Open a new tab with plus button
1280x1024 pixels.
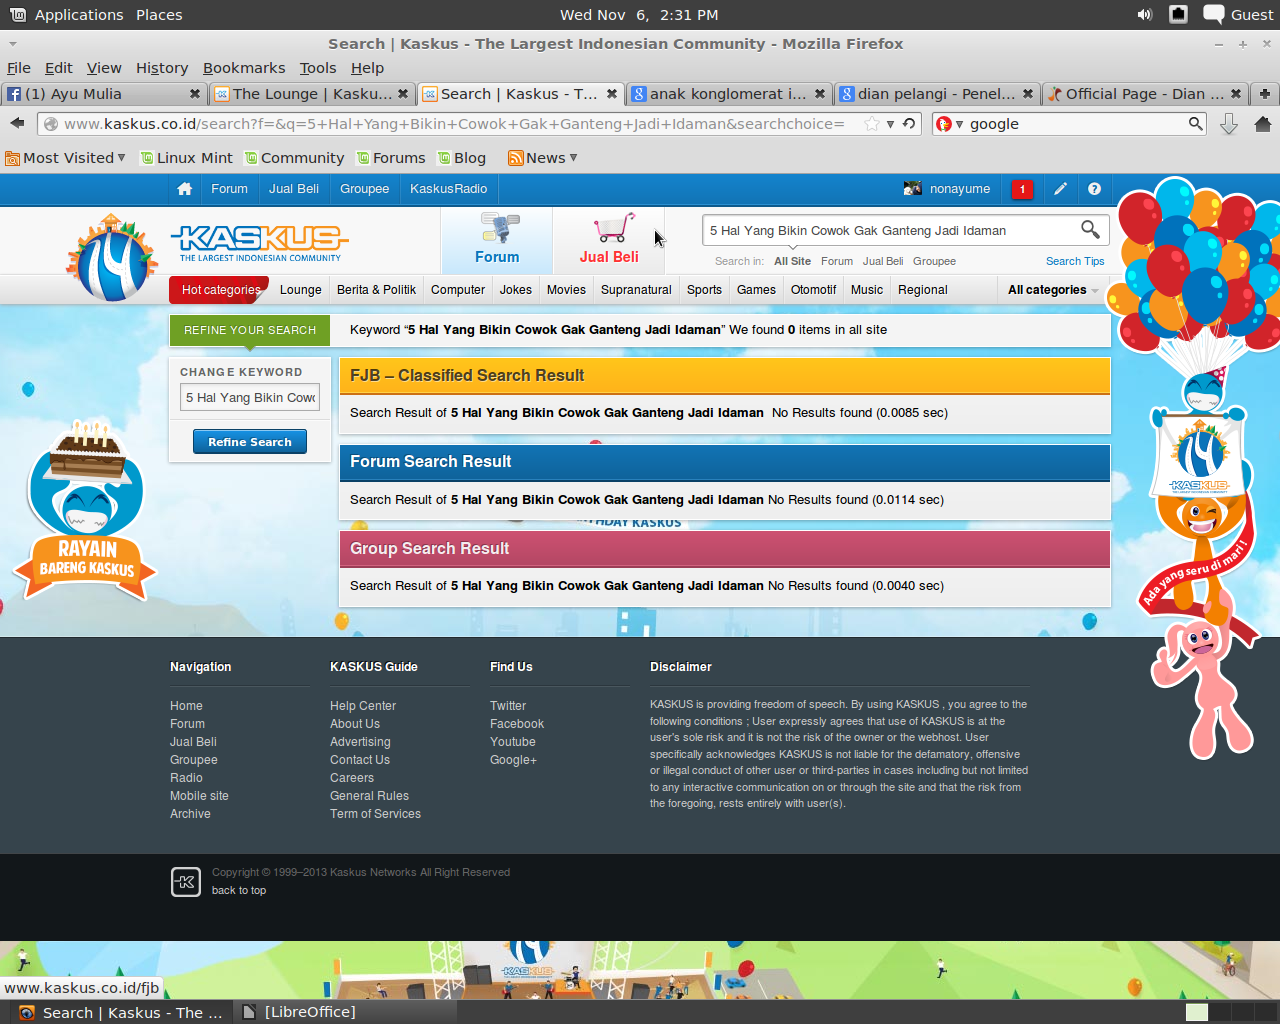click(x=1264, y=93)
